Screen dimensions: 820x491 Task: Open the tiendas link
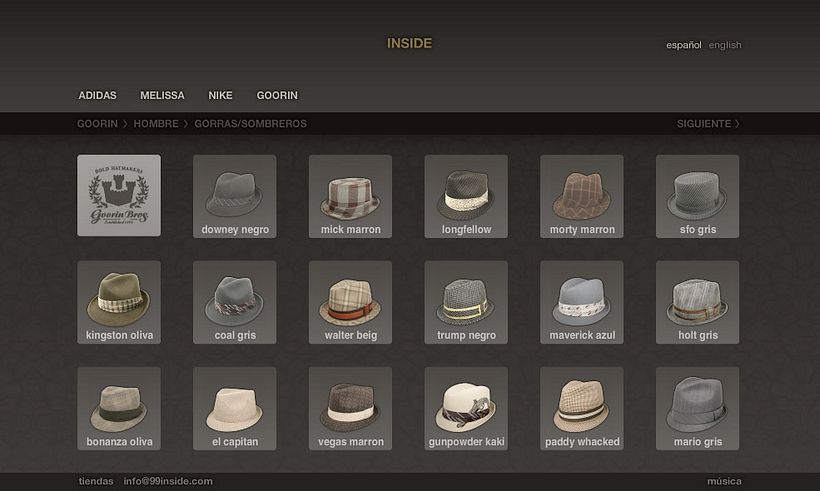coord(96,481)
